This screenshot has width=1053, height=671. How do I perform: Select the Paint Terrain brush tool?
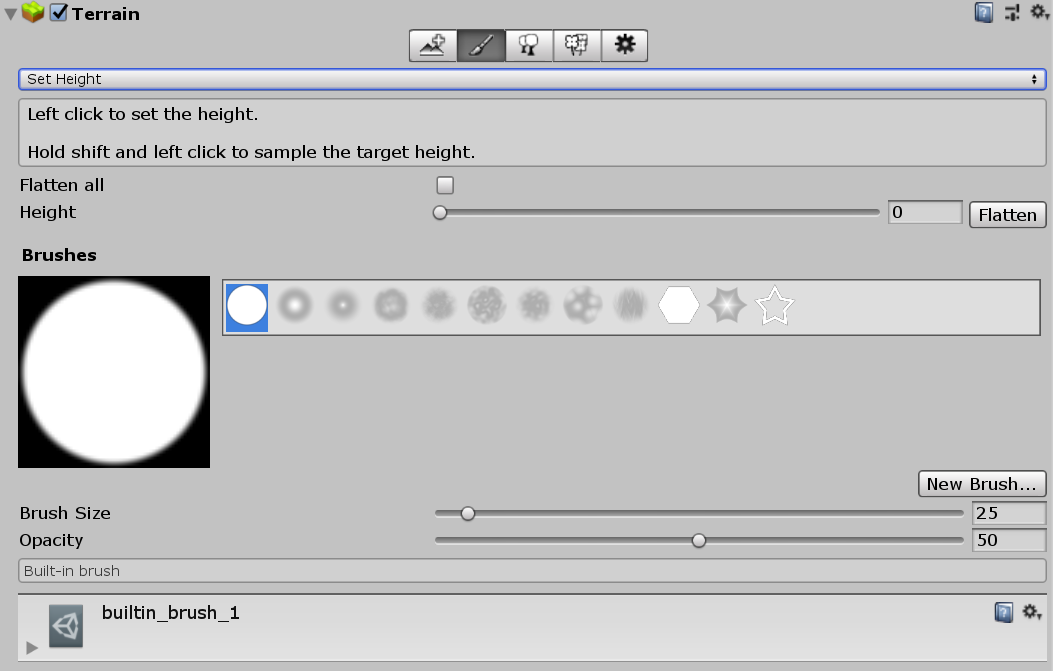(481, 46)
